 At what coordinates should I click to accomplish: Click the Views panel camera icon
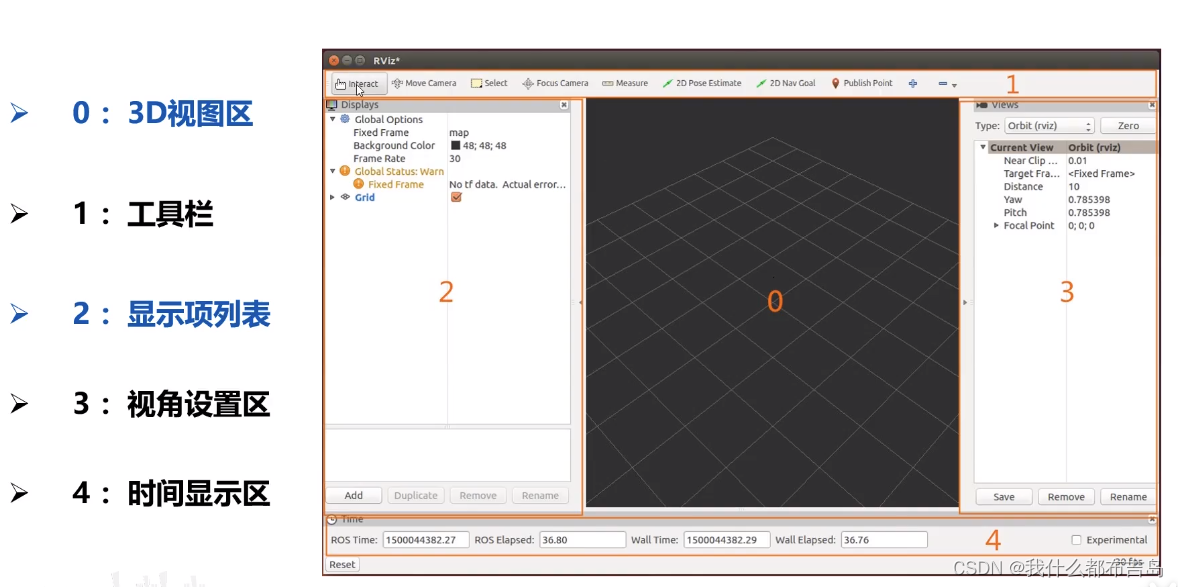point(982,105)
